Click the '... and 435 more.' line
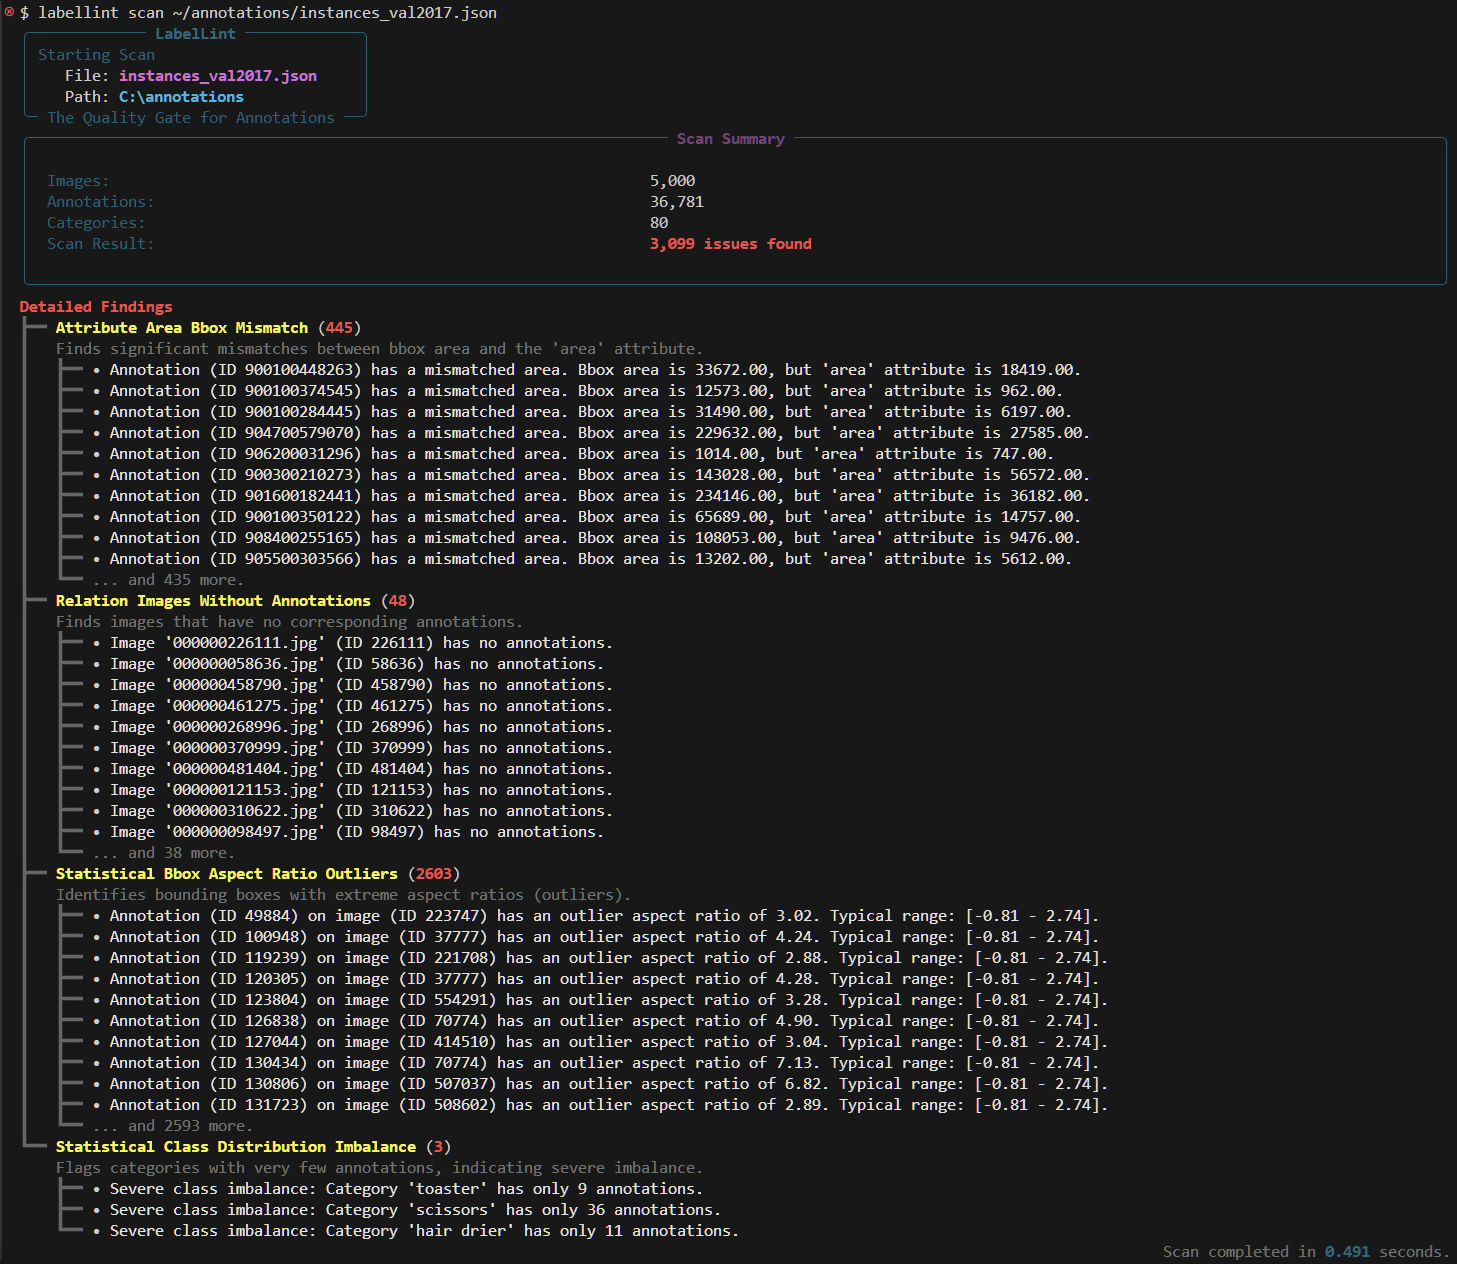 click(x=168, y=580)
